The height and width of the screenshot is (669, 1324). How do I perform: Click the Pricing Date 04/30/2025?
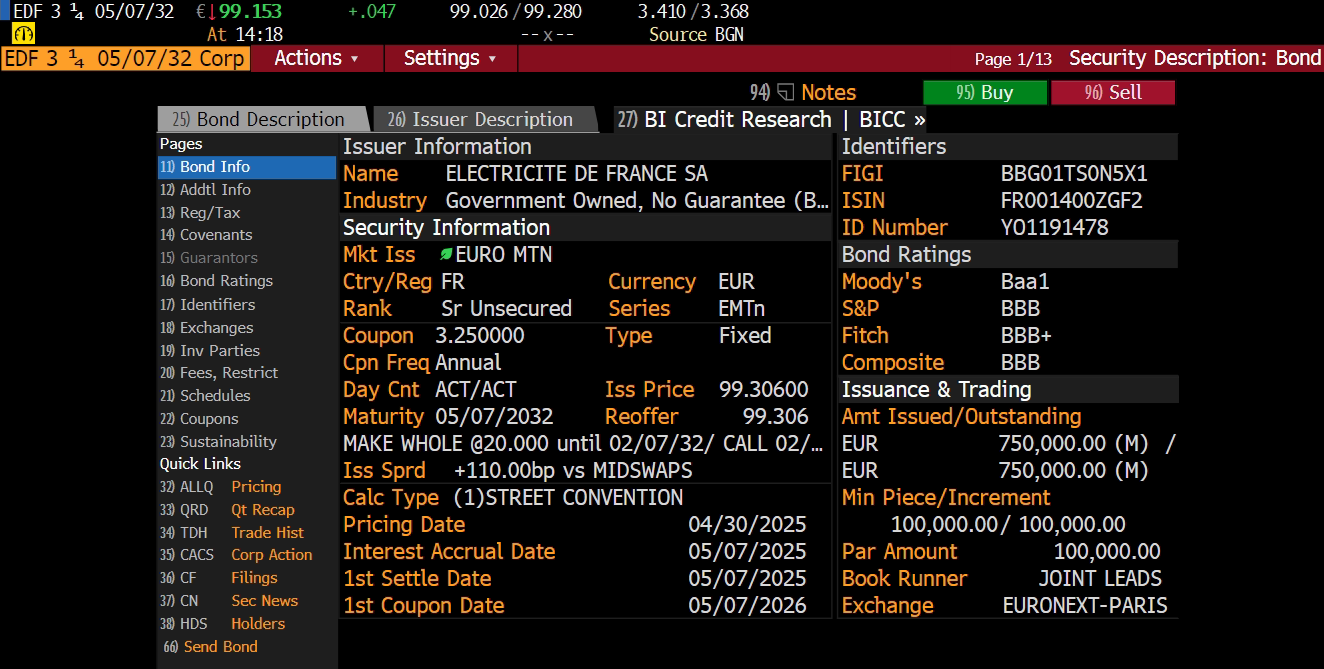747,525
